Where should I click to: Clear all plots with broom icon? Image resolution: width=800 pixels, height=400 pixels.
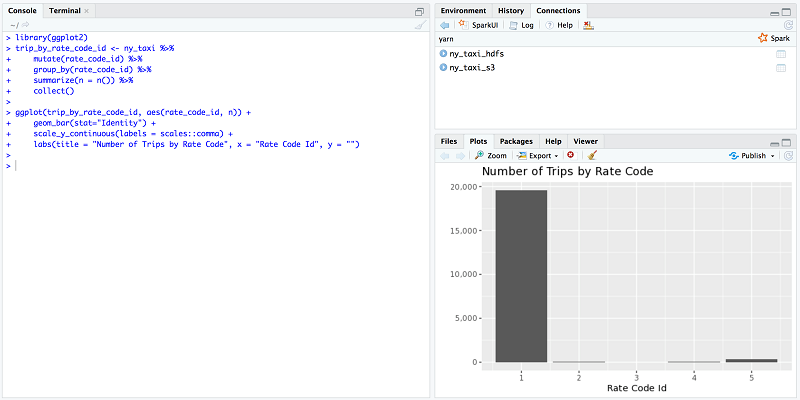coord(591,156)
